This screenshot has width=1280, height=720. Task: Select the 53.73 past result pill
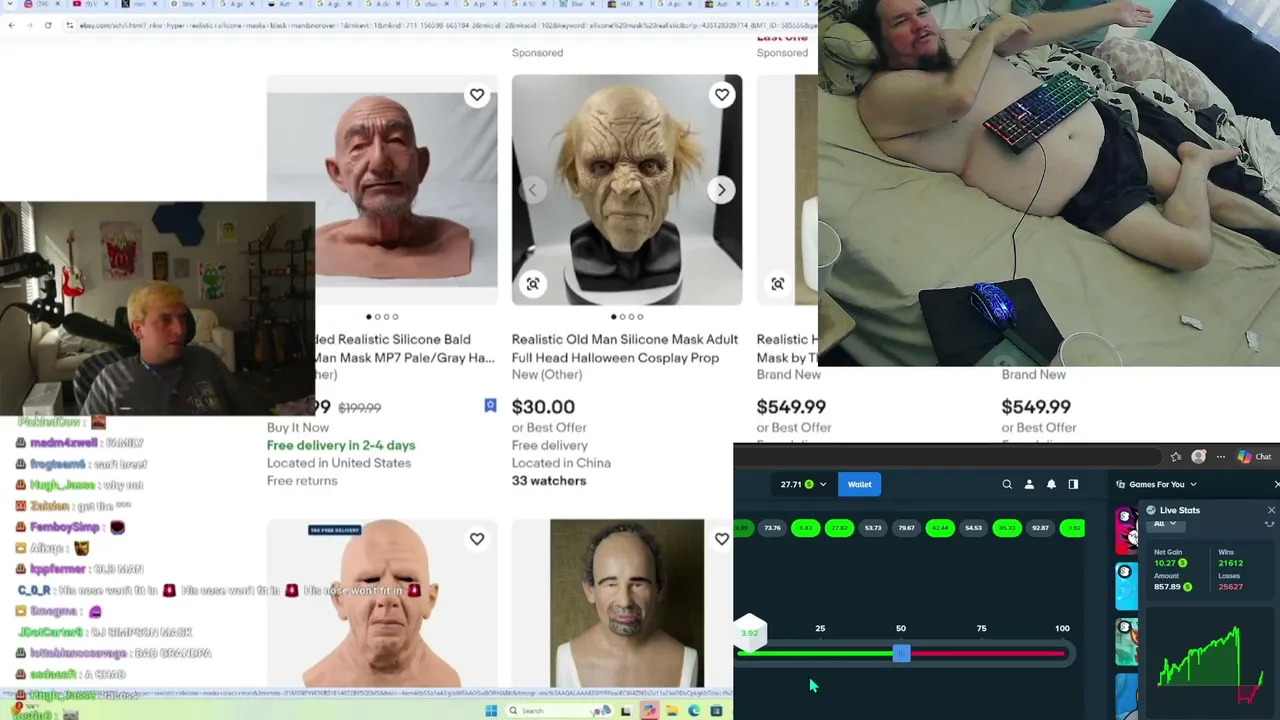click(873, 528)
